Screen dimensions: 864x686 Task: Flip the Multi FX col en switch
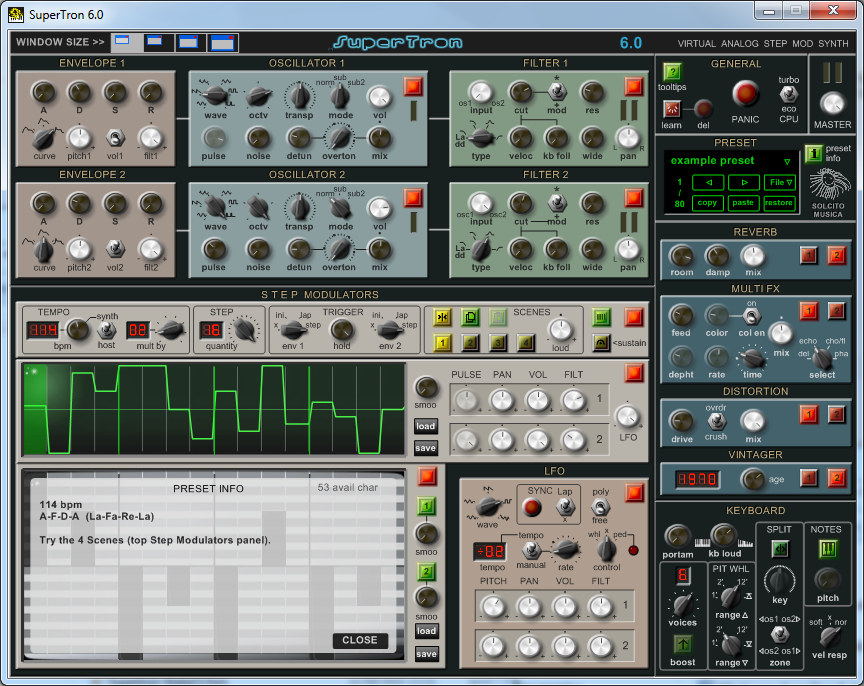[x=752, y=316]
